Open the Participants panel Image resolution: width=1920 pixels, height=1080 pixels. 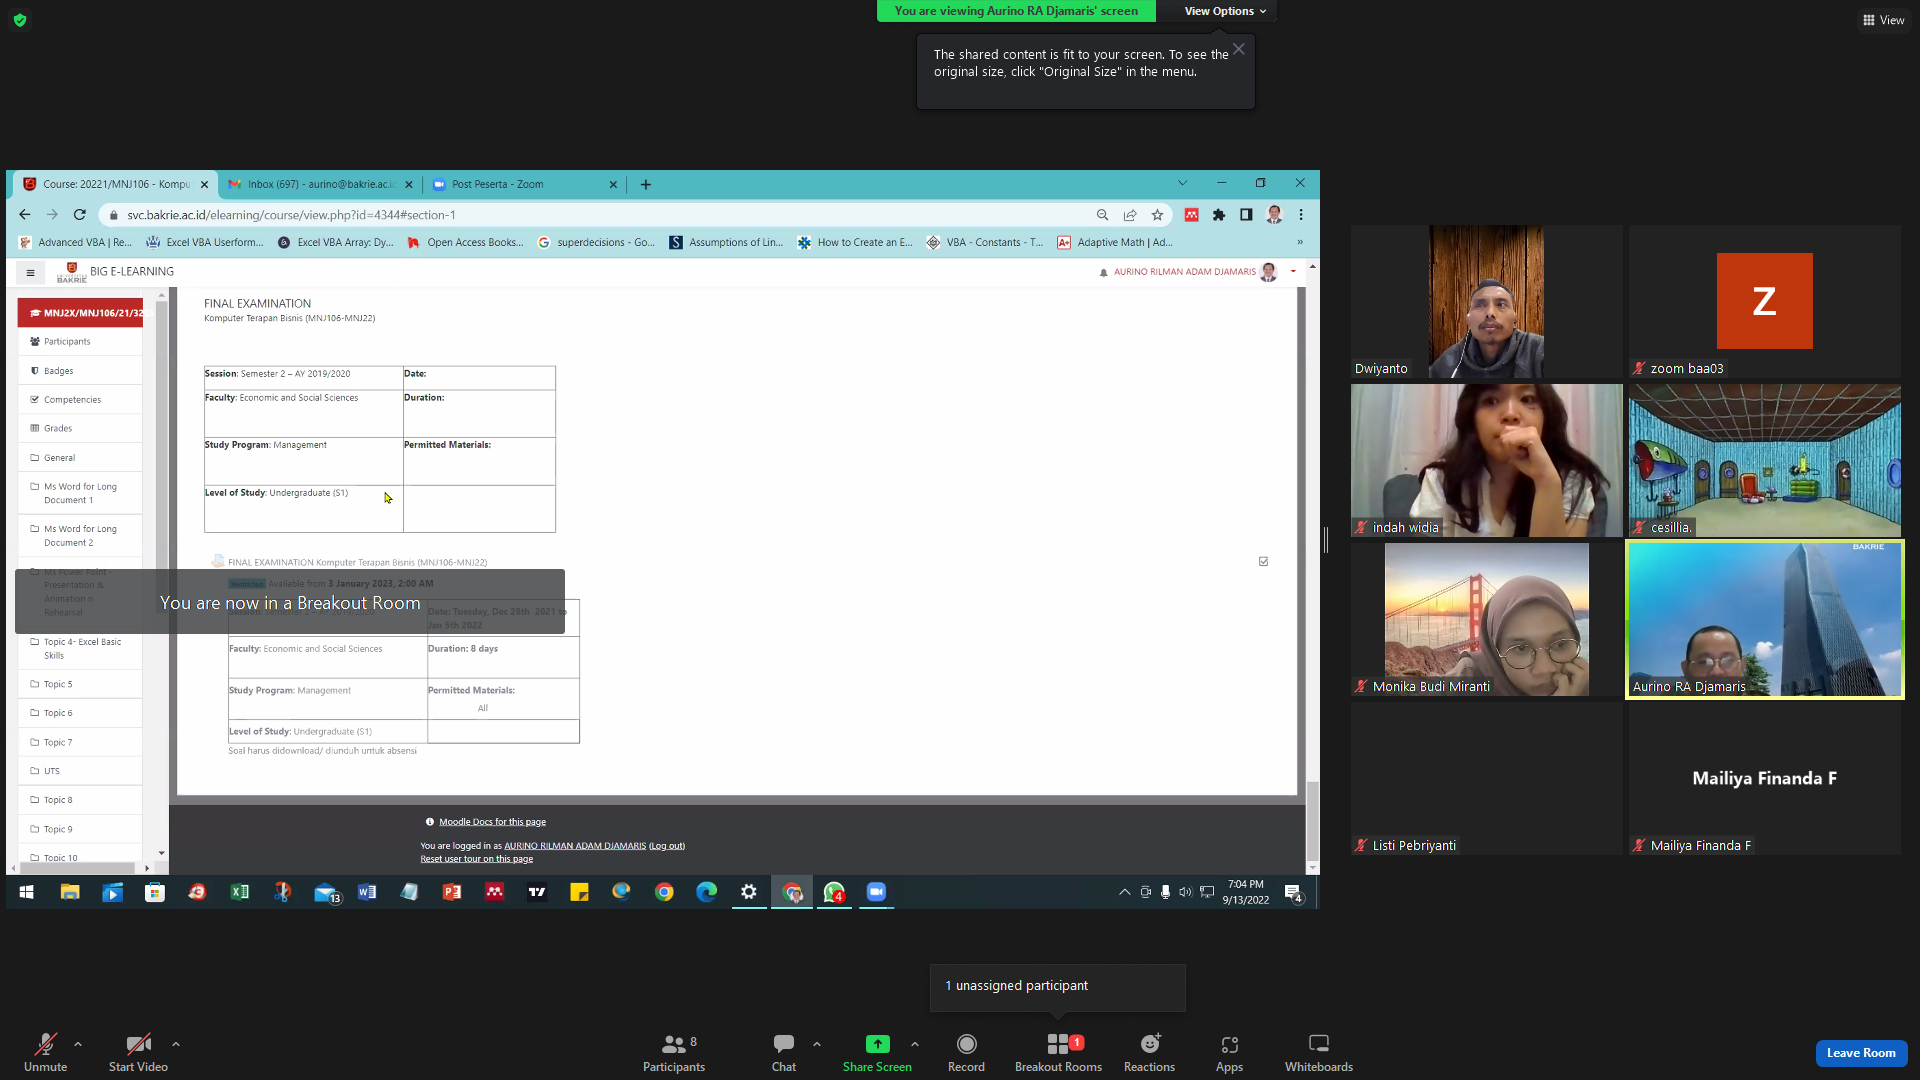coord(674,1053)
